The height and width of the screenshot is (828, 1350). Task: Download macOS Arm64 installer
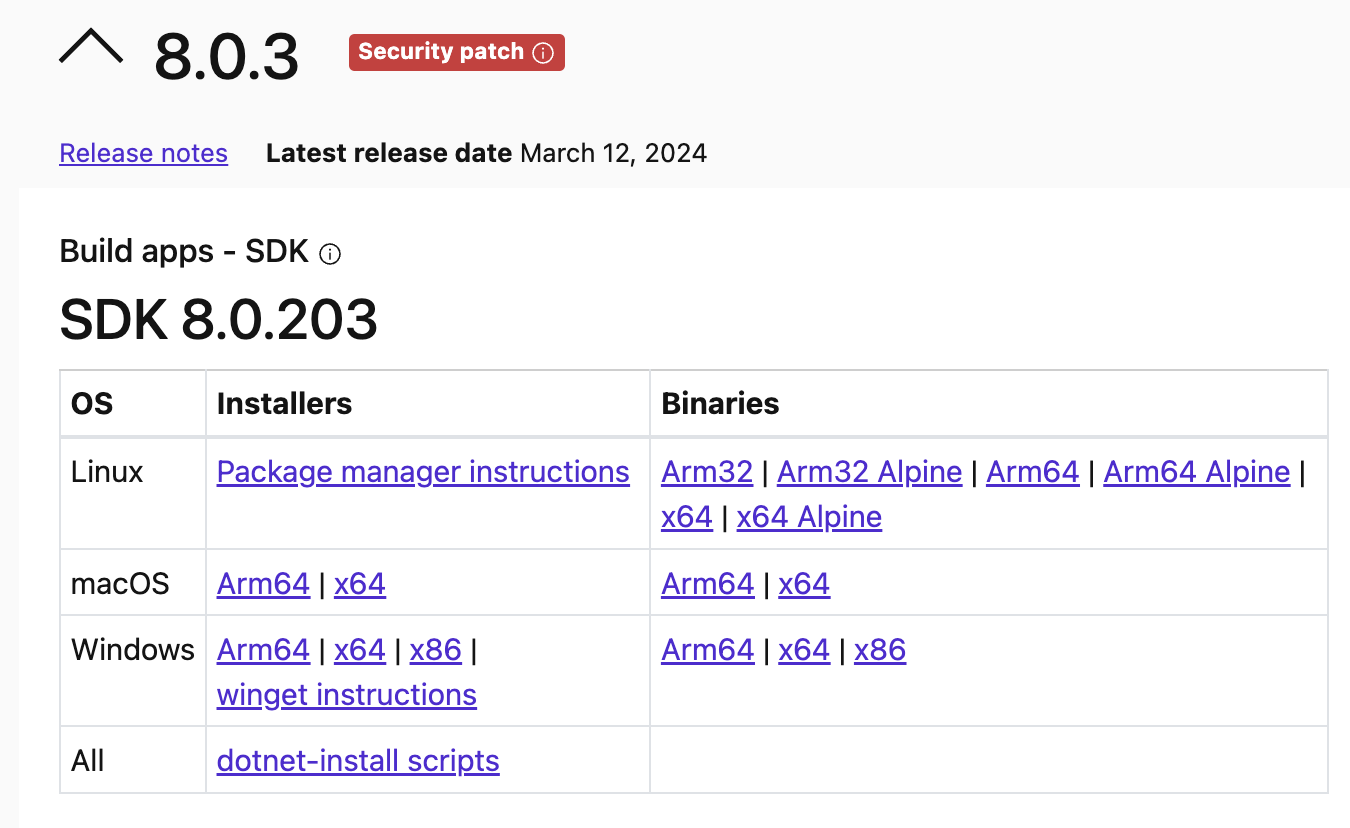[x=263, y=584]
